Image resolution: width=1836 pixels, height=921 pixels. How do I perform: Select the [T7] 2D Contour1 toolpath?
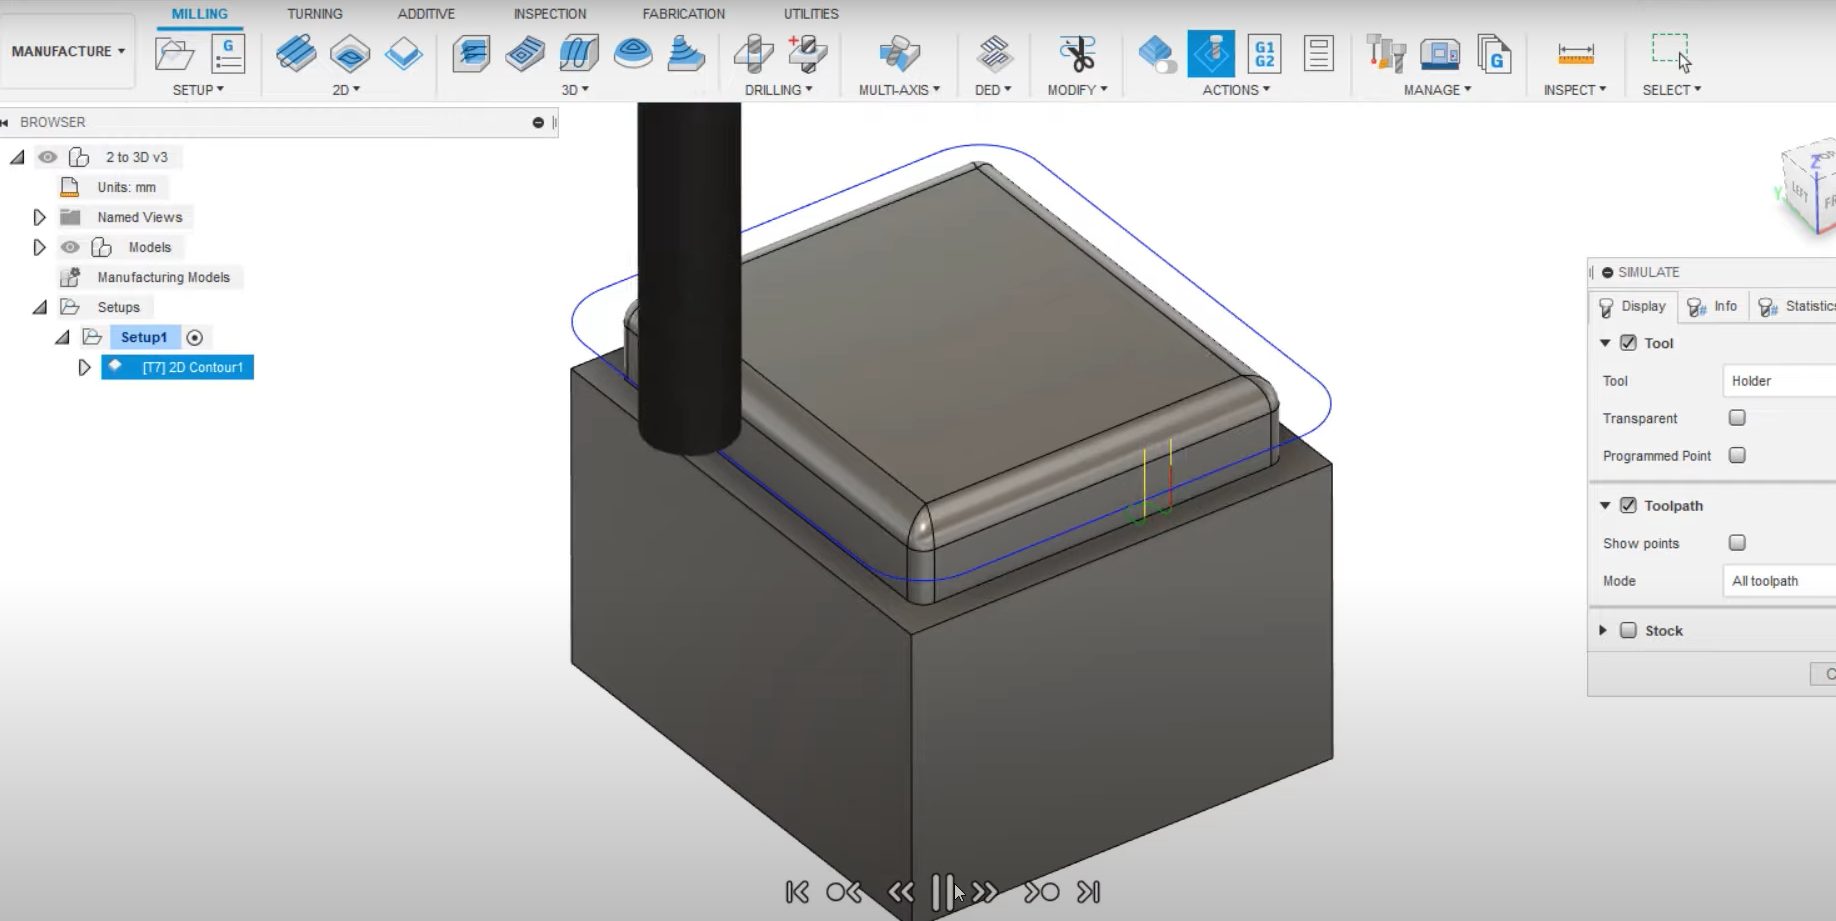click(x=177, y=367)
